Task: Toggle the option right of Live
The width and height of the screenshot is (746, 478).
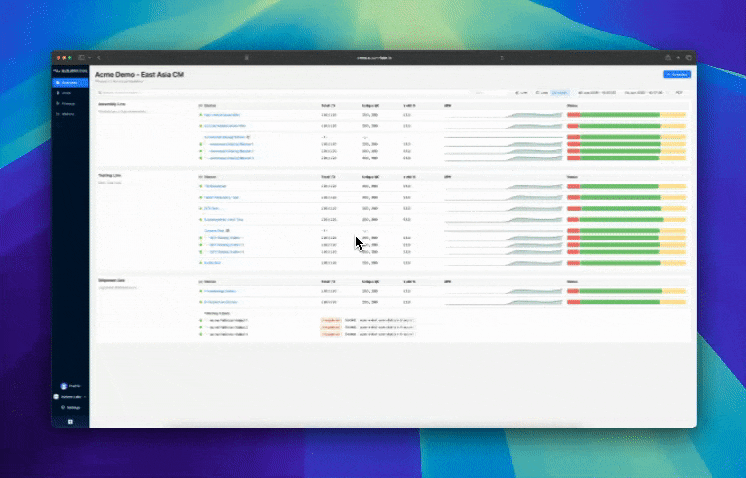Action: (542, 93)
